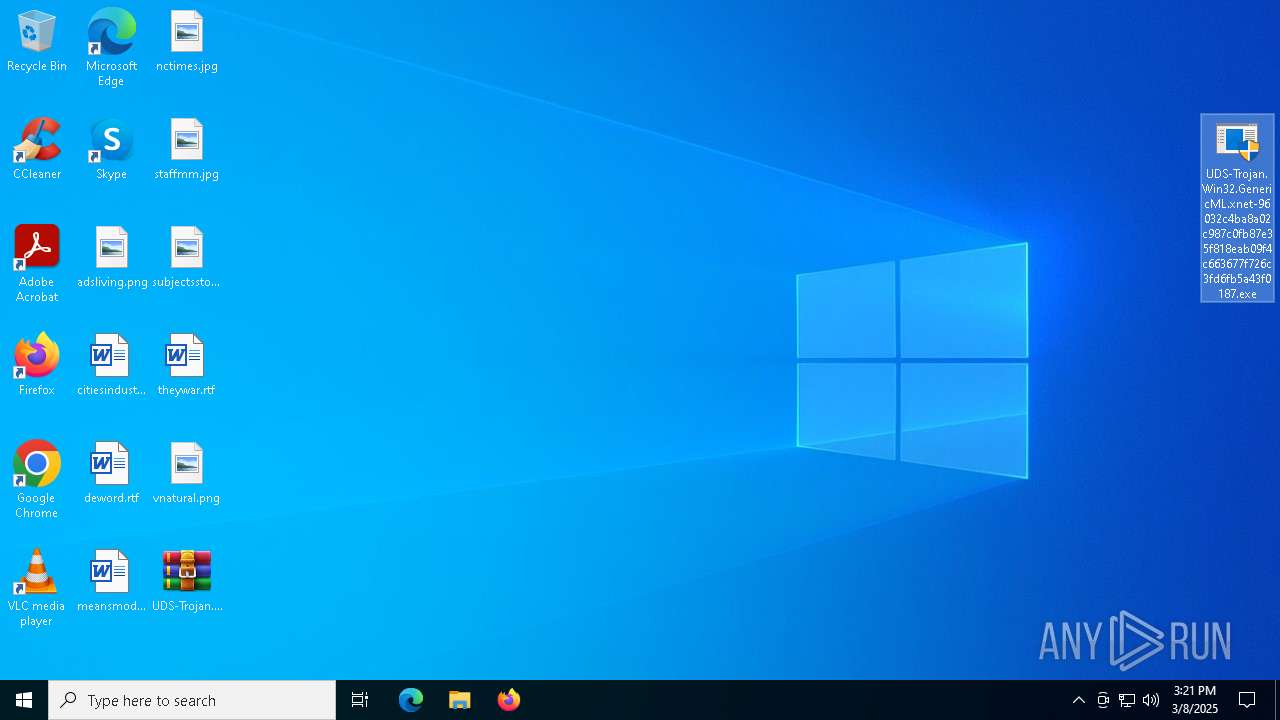Viewport: 1280px width, 720px height.
Task: Open the volume control tray icon
Action: [1151, 700]
